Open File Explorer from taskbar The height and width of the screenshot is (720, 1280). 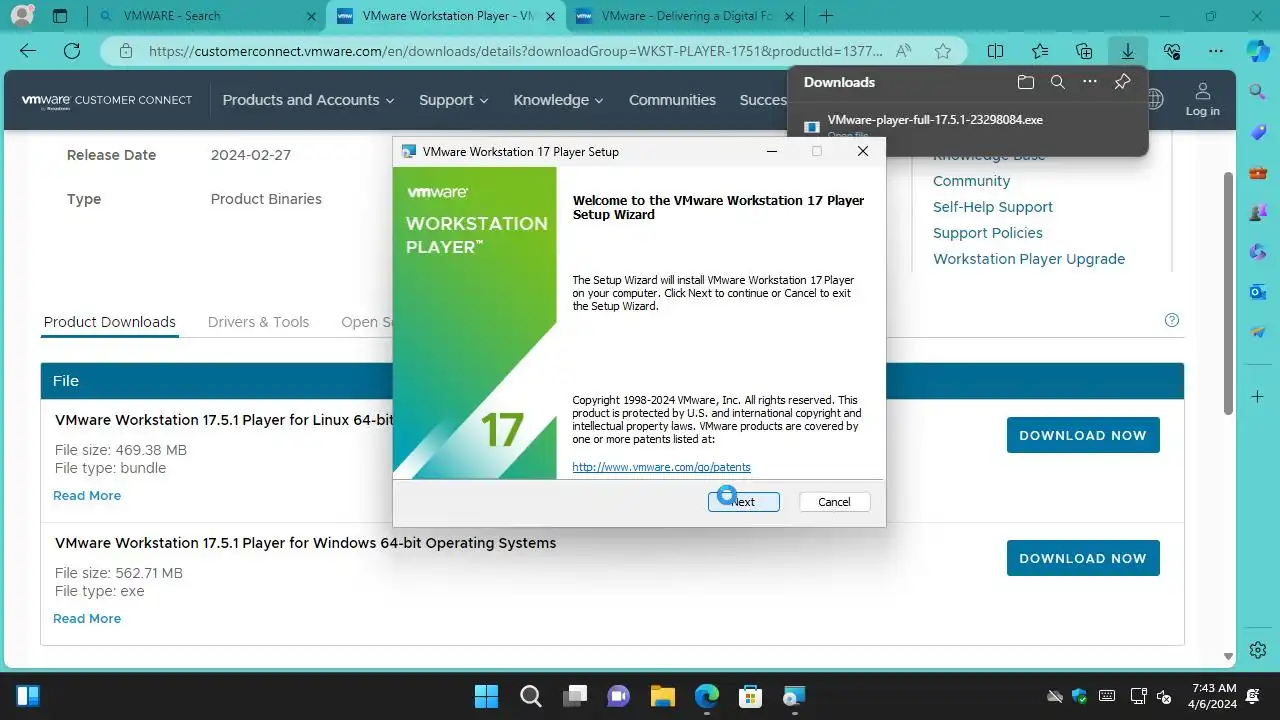(x=662, y=696)
